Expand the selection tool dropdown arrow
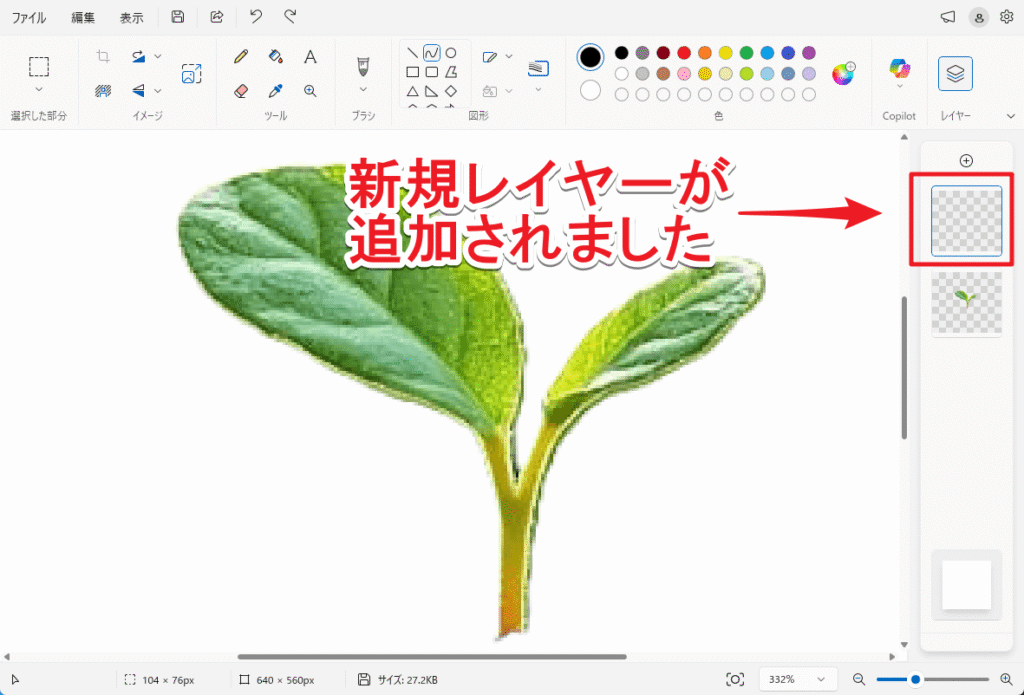Image resolution: width=1024 pixels, height=695 pixels. (x=39, y=89)
